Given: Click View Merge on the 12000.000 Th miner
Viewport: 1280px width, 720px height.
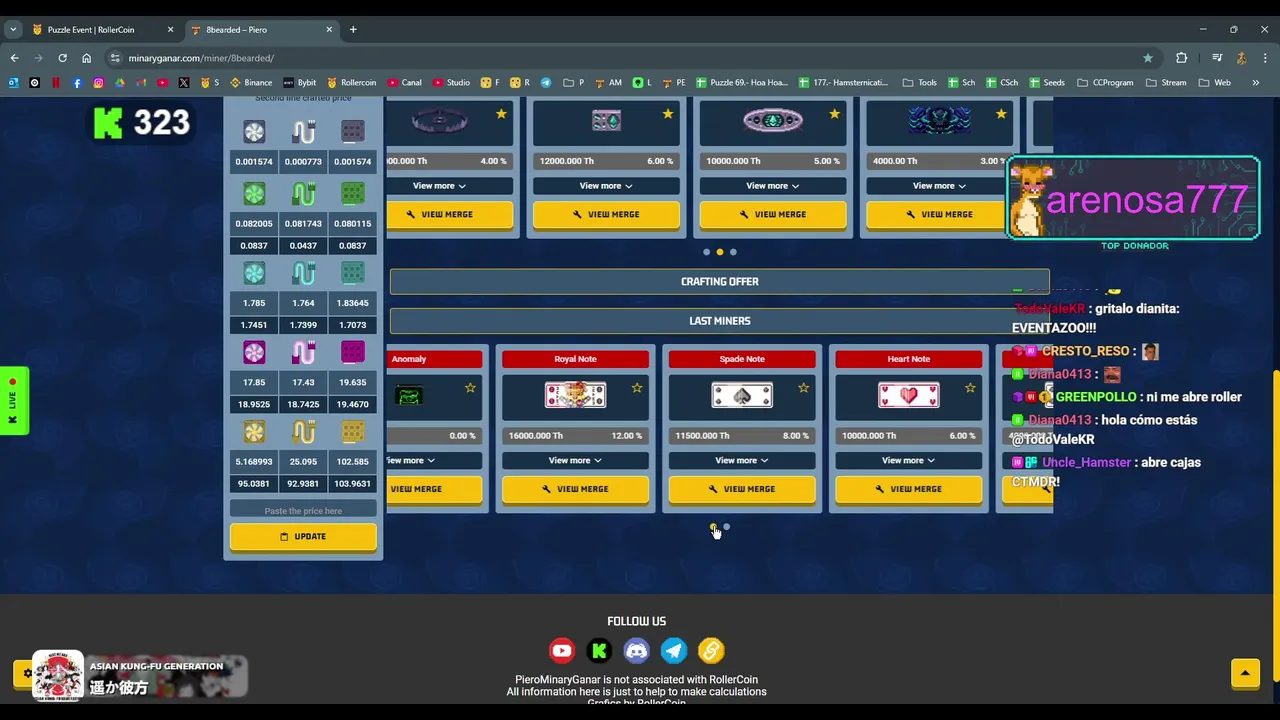Looking at the screenshot, I should [606, 214].
